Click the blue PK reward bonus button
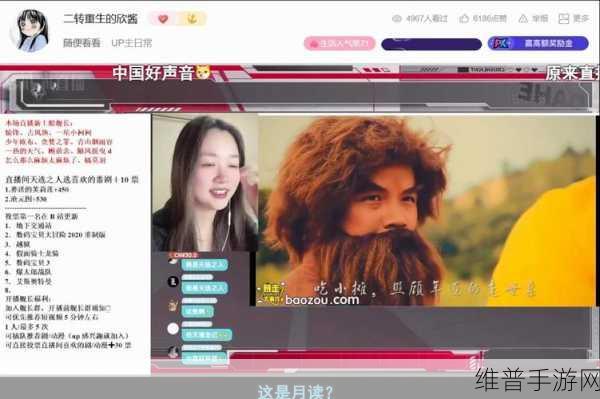 point(538,43)
